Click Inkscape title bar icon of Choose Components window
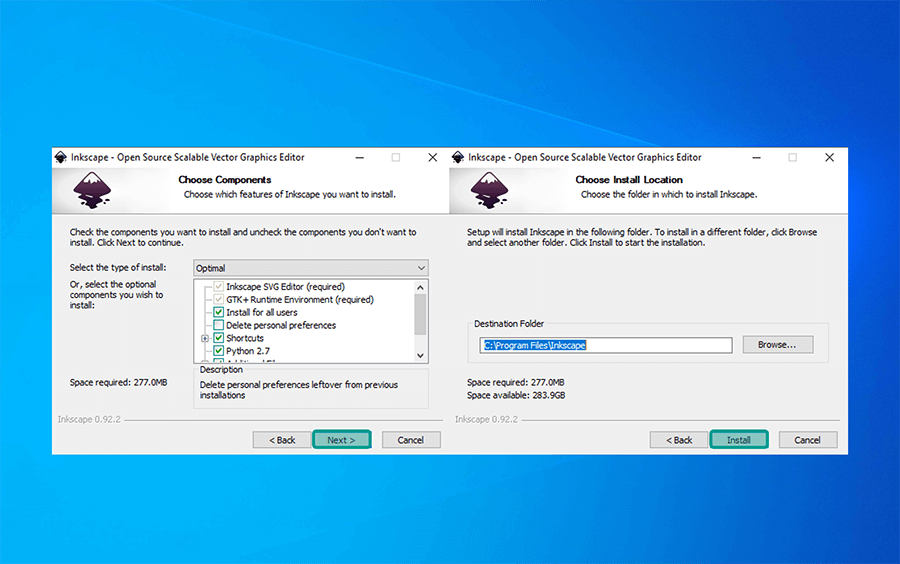 coord(61,157)
